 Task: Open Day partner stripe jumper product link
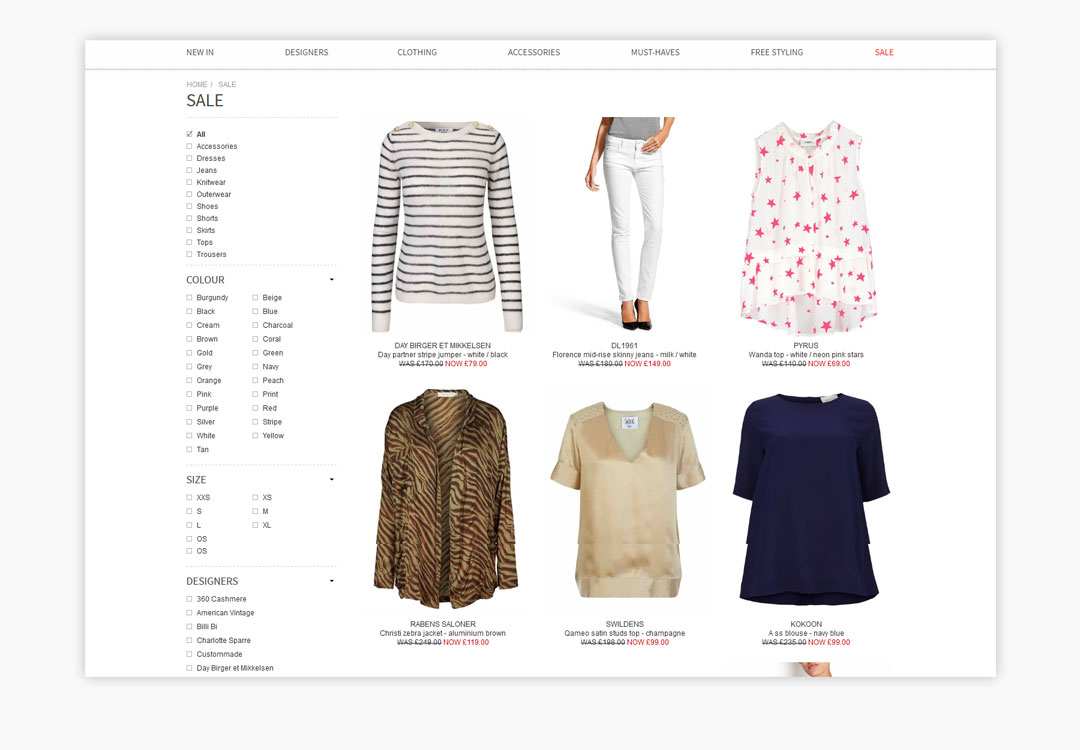[x=443, y=355]
